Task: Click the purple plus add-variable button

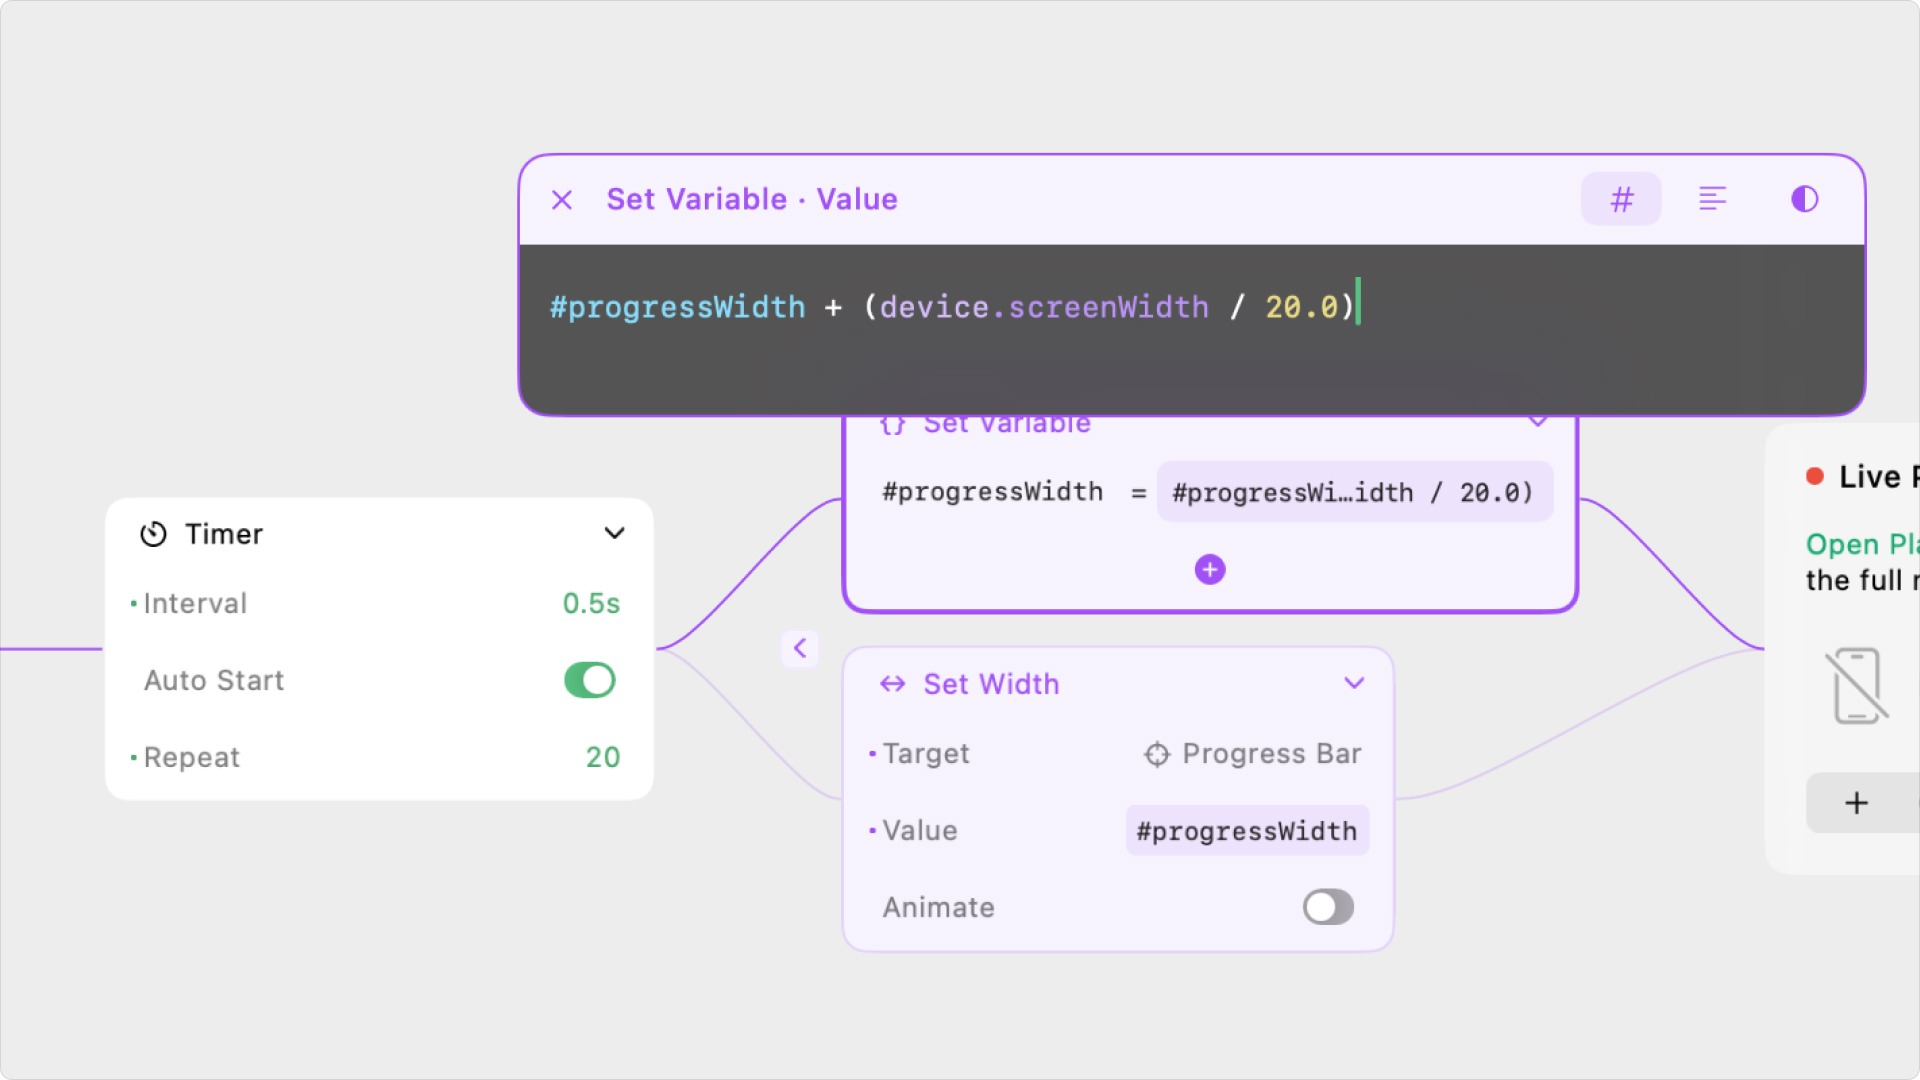Action: 1210,570
